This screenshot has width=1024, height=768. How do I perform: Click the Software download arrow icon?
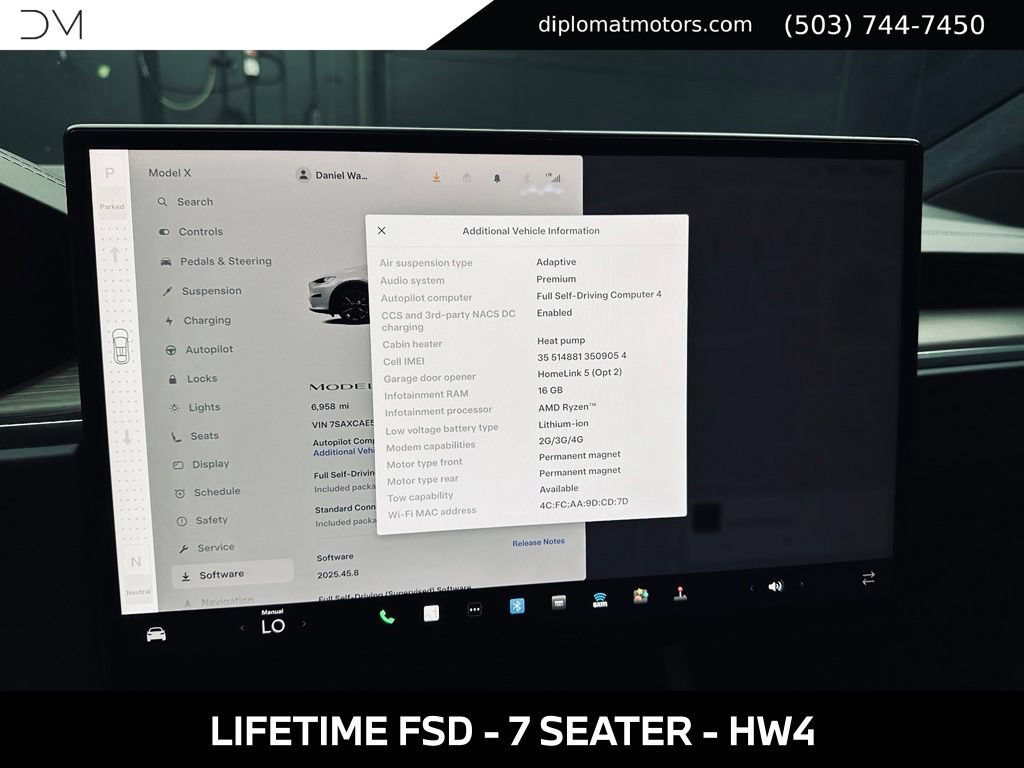click(x=185, y=576)
